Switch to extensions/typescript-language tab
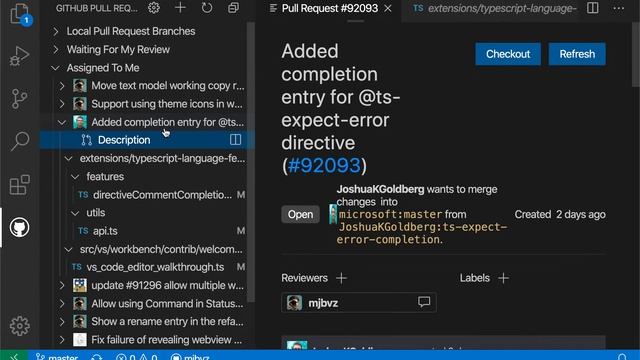640x360 pixels. pyautogui.click(x=494, y=9)
